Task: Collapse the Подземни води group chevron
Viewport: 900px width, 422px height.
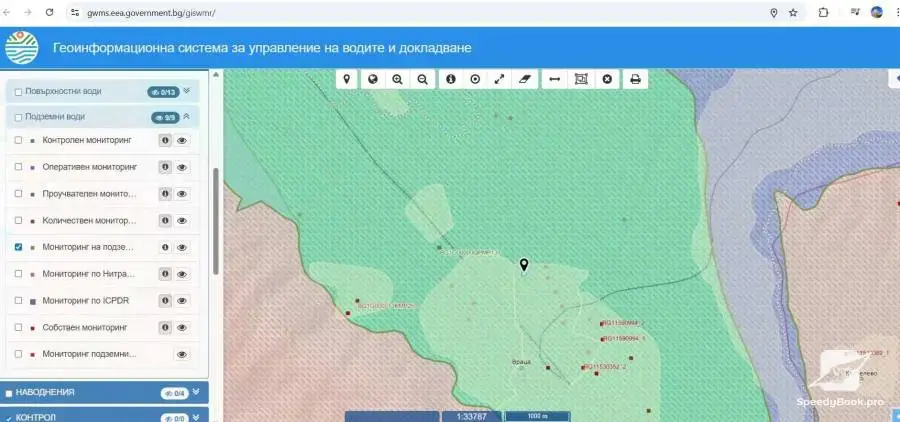Action: coord(187,117)
